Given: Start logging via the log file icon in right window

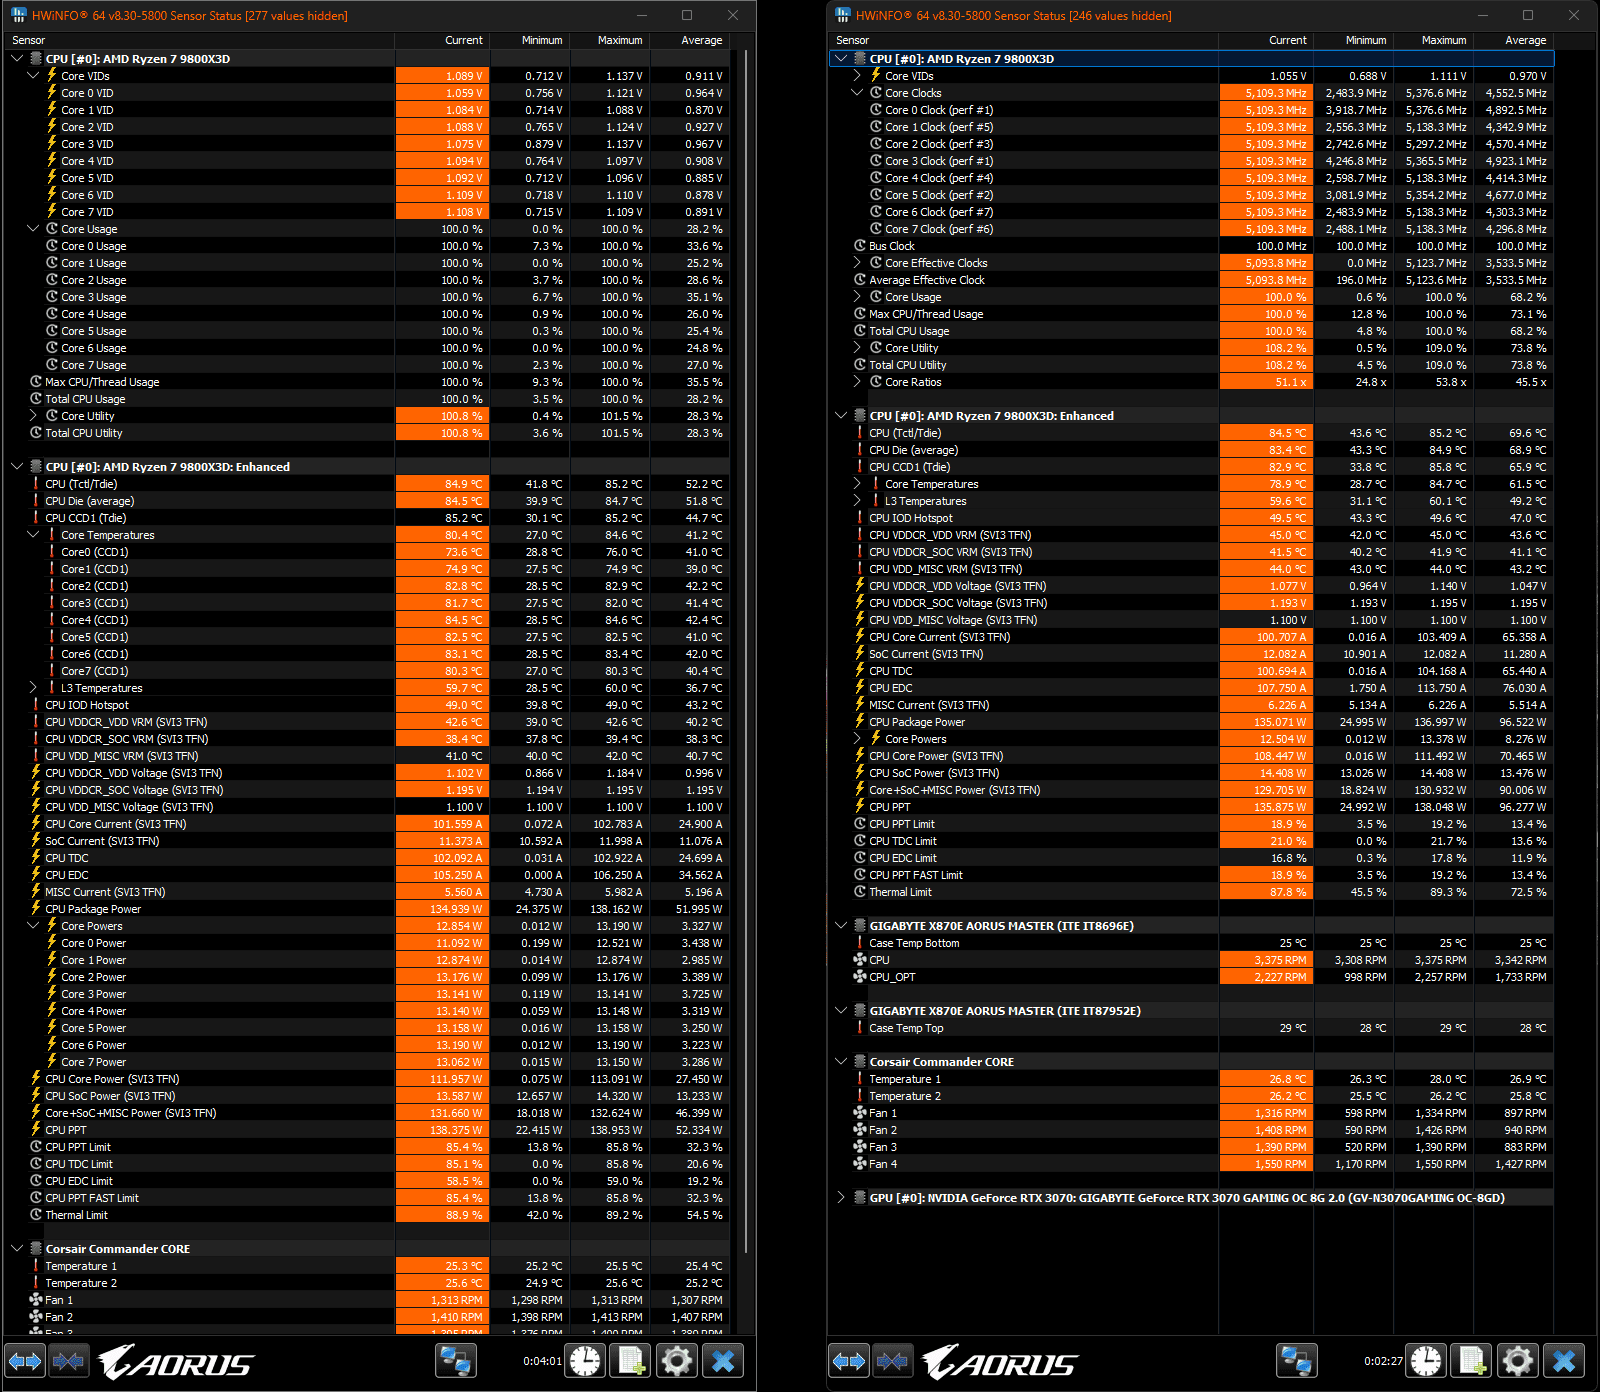Looking at the screenshot, I should [x=1472, y=1361].
